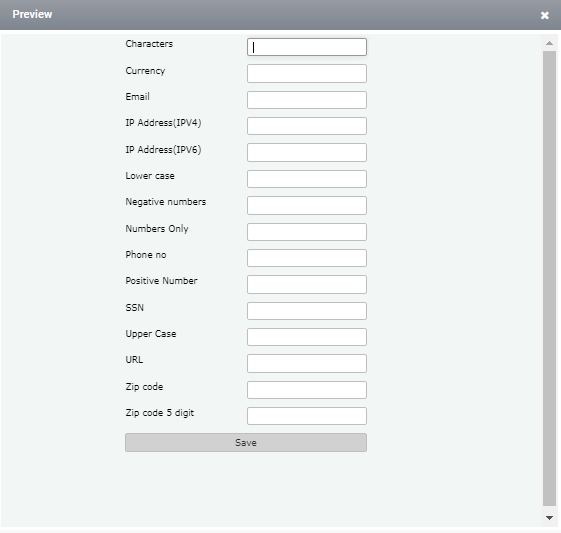Viewport: 561px width, 533px height.
Task: Focus the Negative numbers field
Action: 307,205
